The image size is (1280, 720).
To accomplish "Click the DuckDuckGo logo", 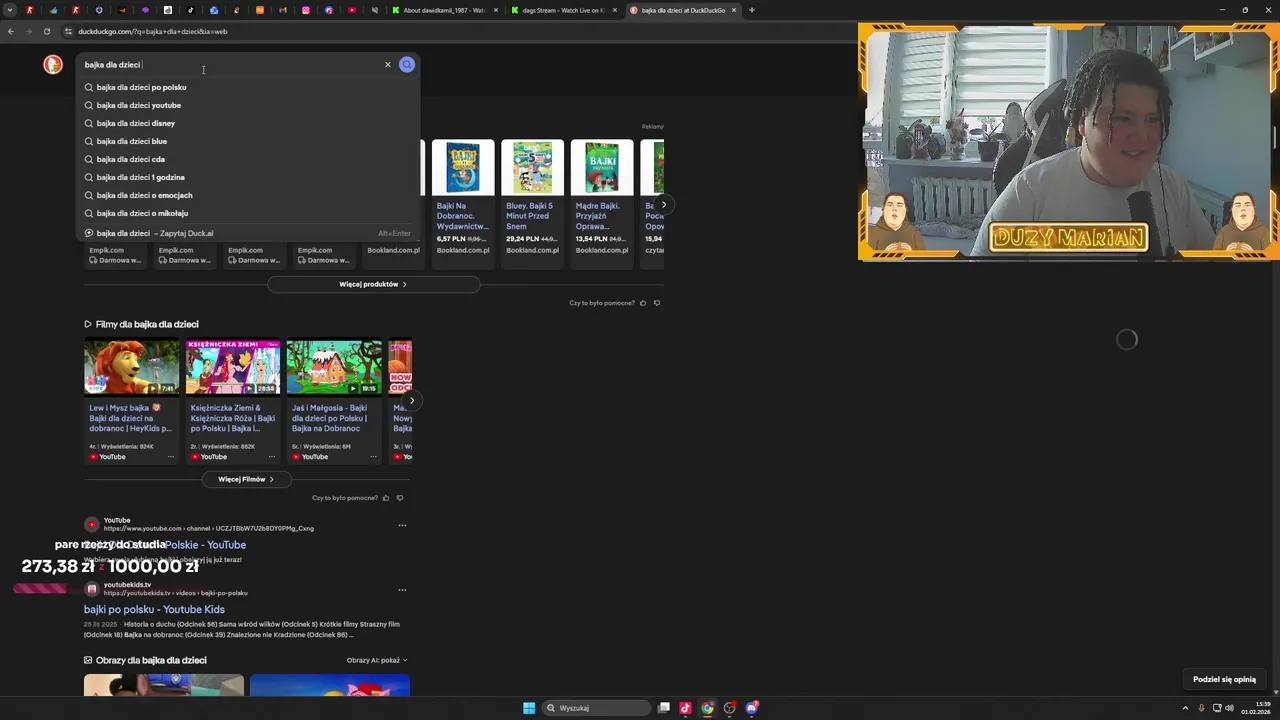I will tap(53, 64).
